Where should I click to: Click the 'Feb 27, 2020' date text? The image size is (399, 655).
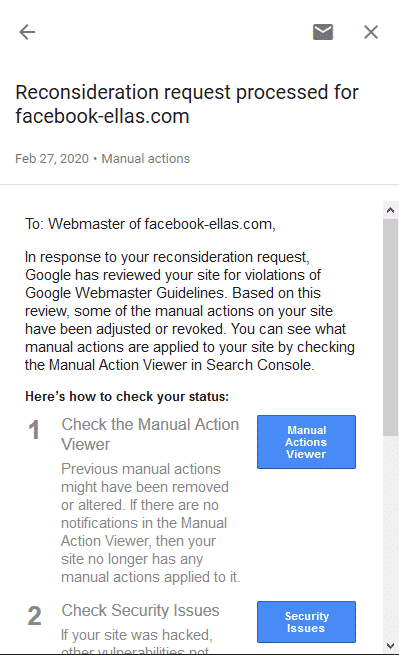[52, 159]
